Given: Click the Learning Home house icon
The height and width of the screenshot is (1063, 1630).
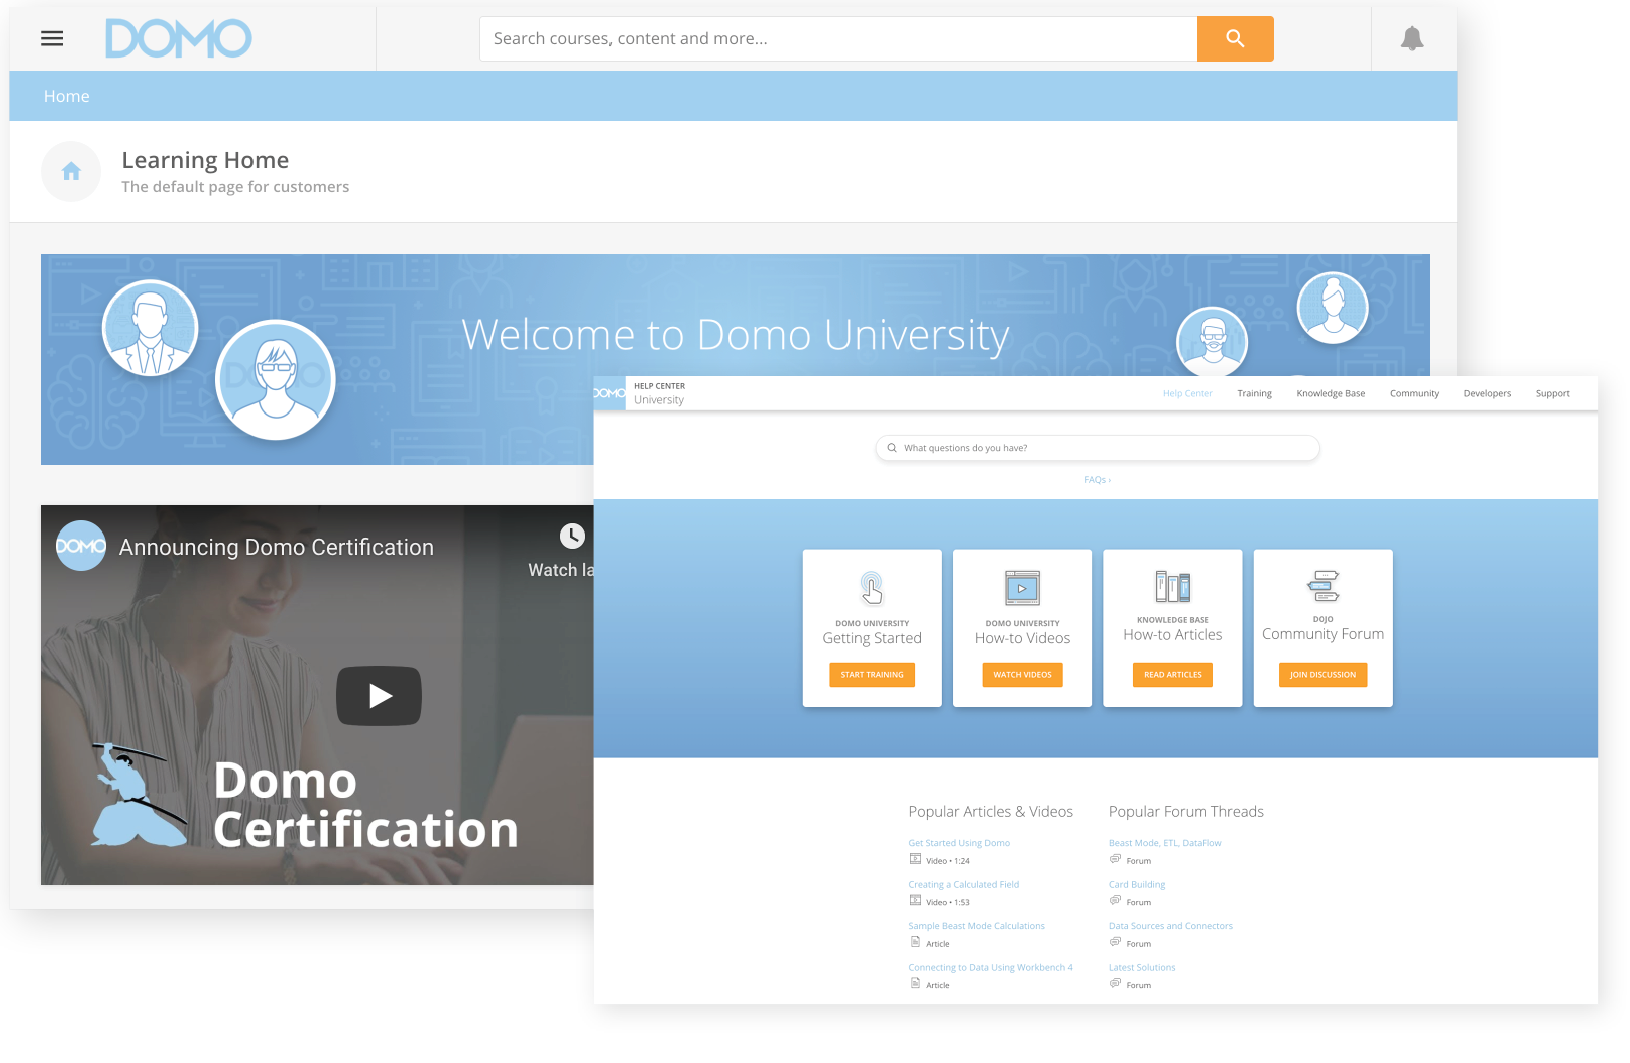Looking at the screenshot, I should 71,171.
